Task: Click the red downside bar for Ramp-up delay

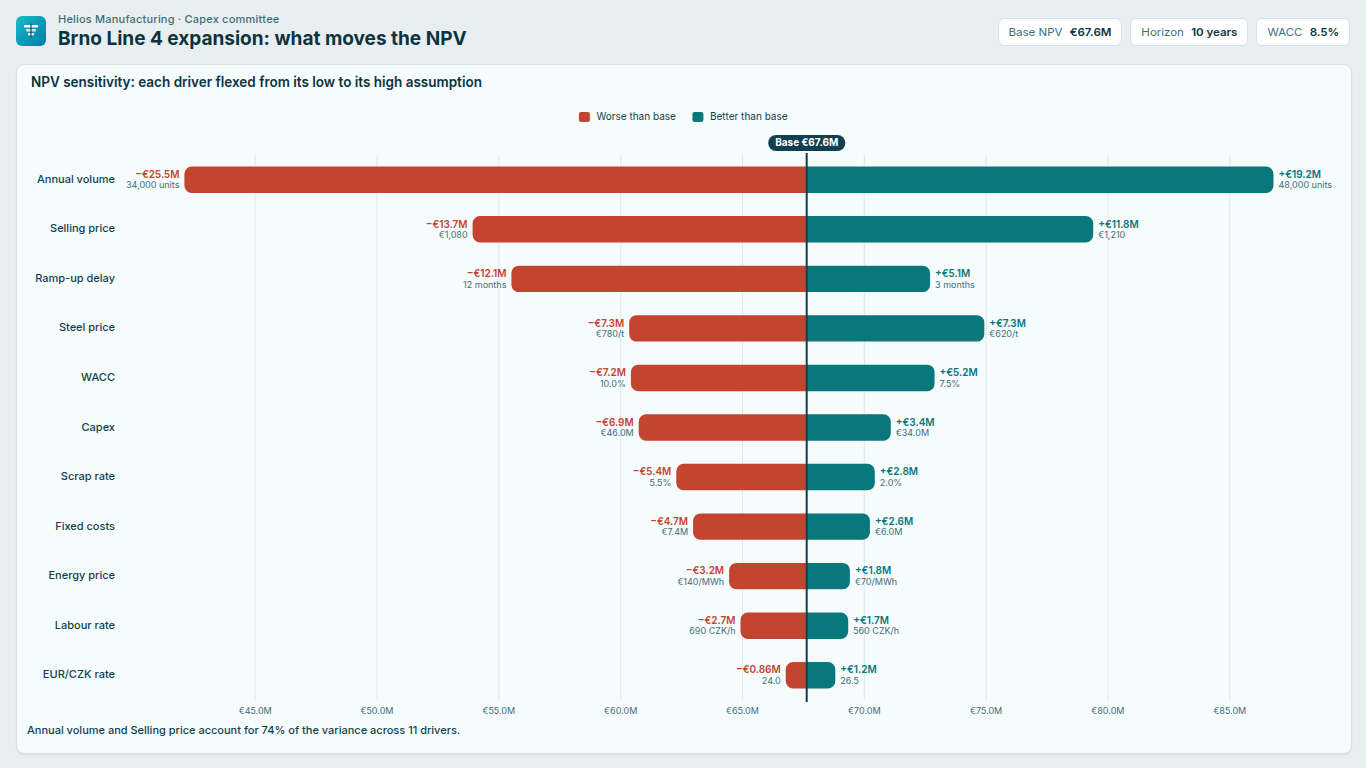Action: (659, 279)
